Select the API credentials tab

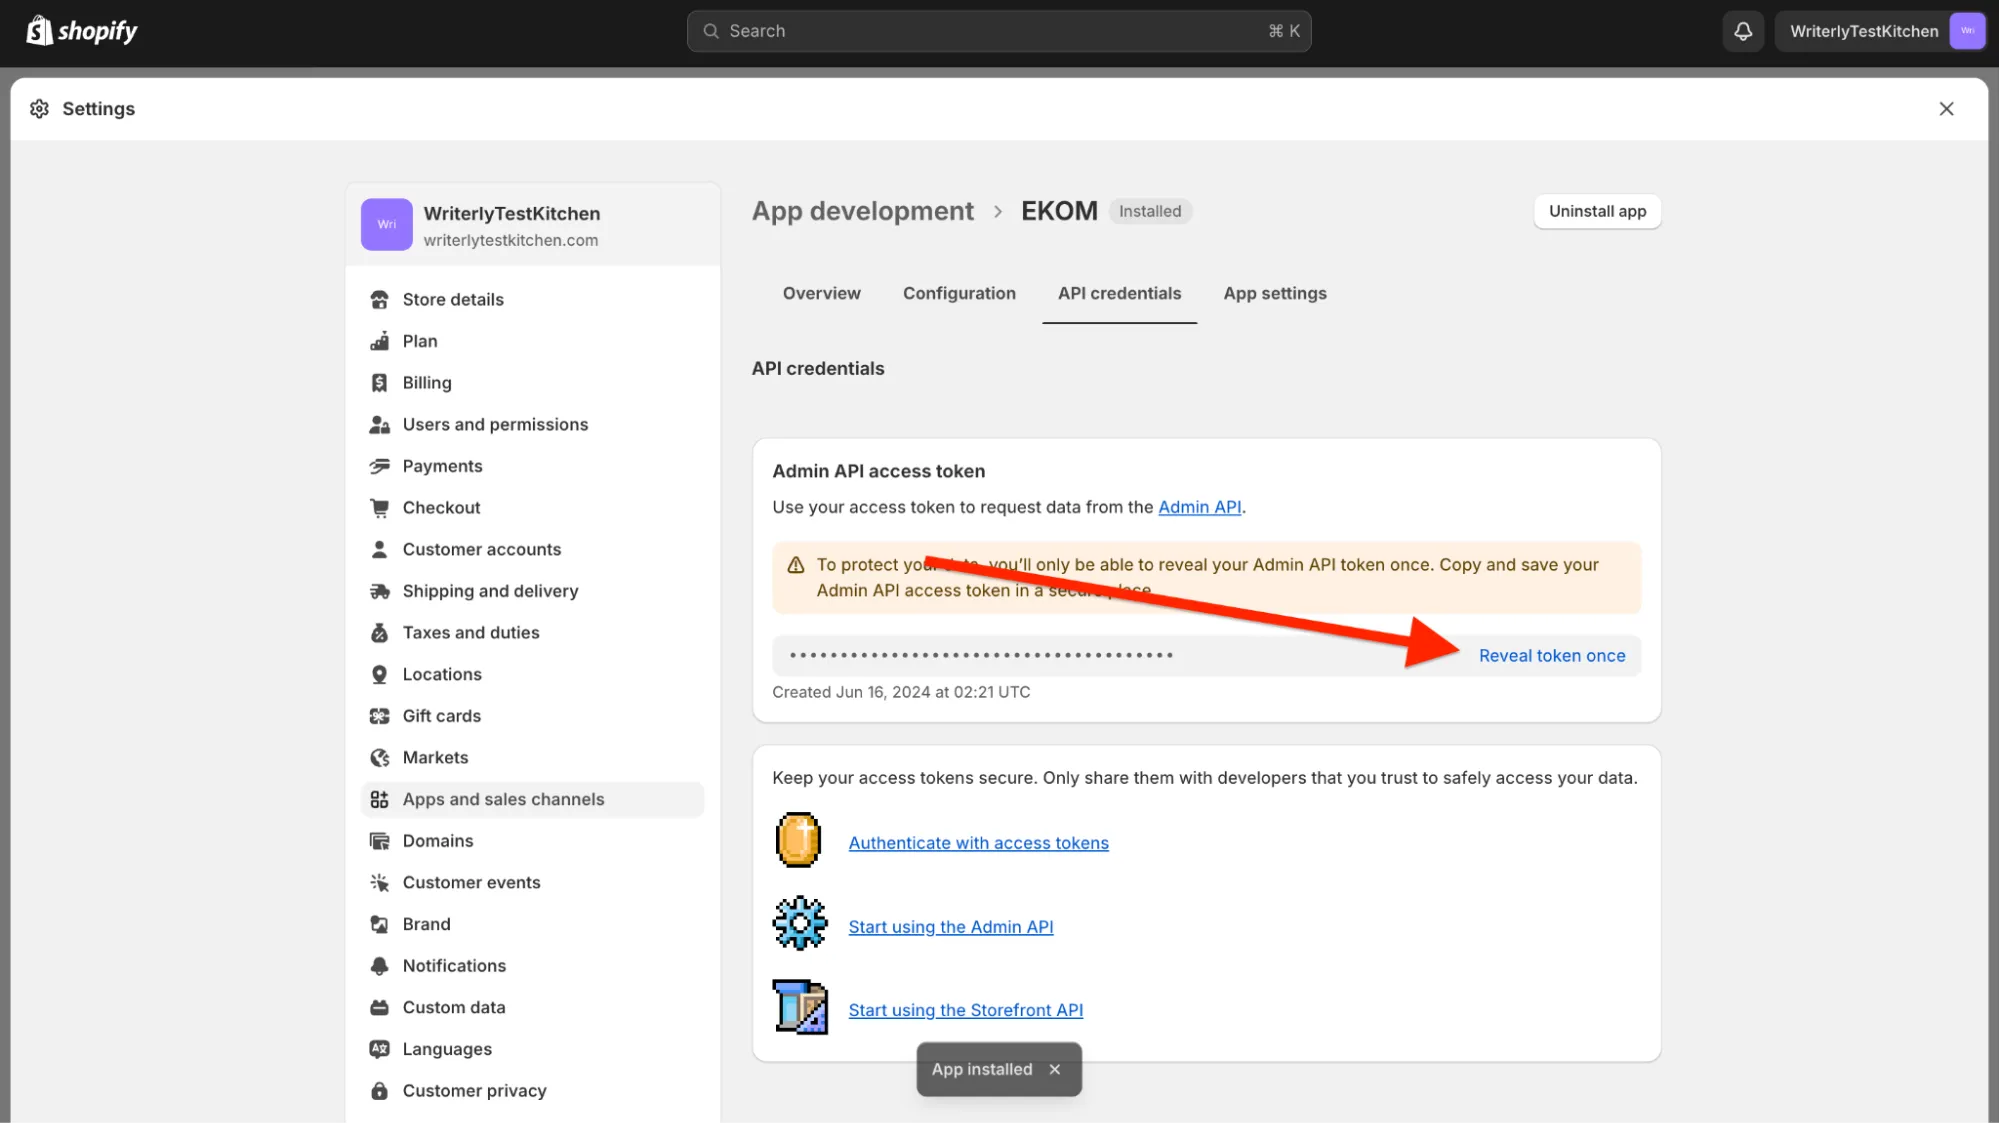pyautogui.click(x=1119, y=294)
